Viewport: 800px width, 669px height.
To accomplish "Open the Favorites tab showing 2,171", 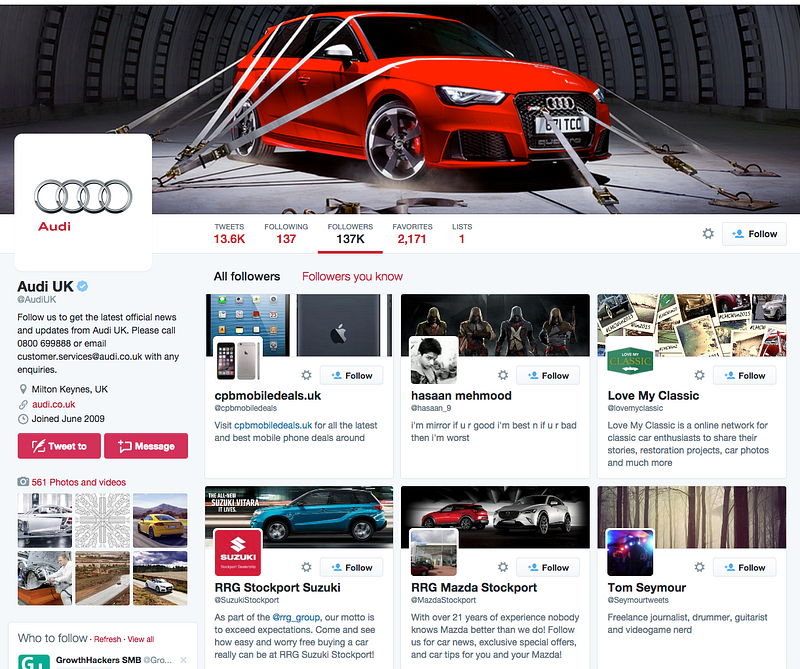I will pos(412,234).
